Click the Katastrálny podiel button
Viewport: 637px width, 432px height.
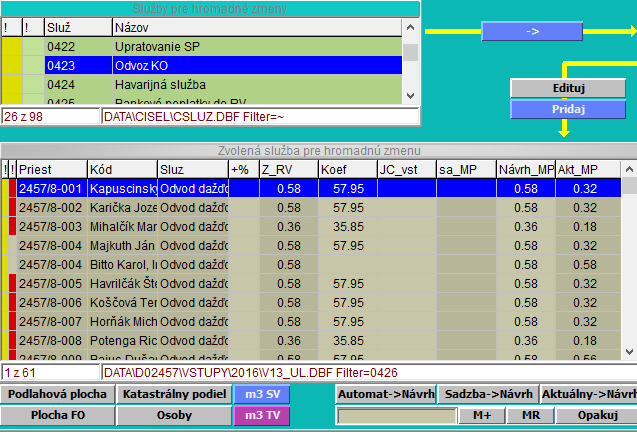(174, 394)
